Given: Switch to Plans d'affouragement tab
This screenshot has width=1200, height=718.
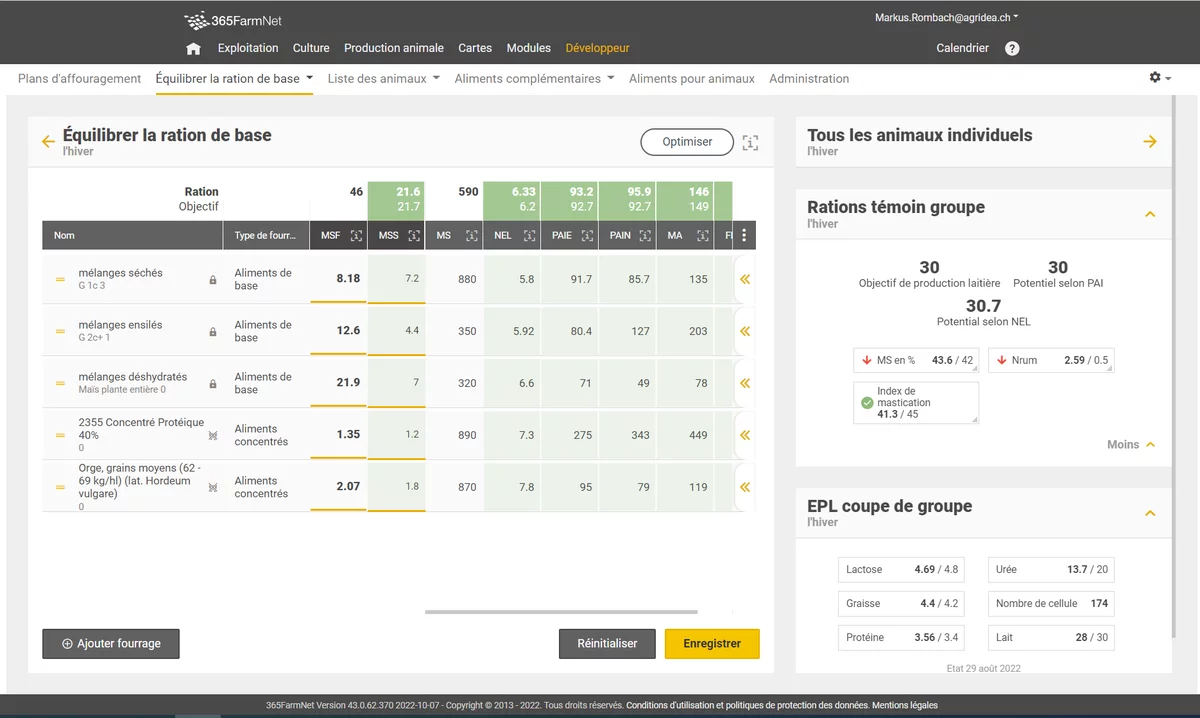Looking at the screenshot, I should tap(79, 78).
